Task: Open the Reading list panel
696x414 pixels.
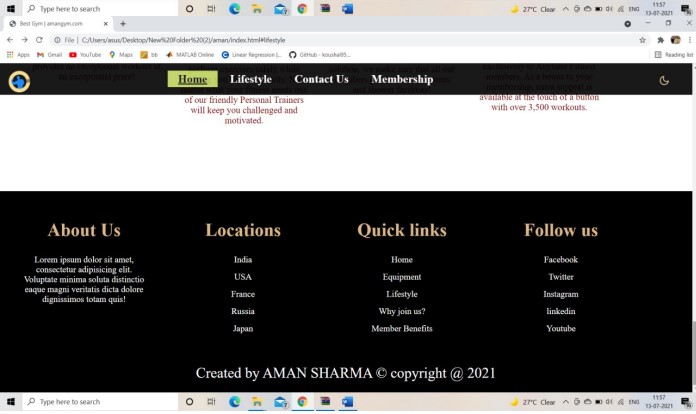Action: coord(673,55)
